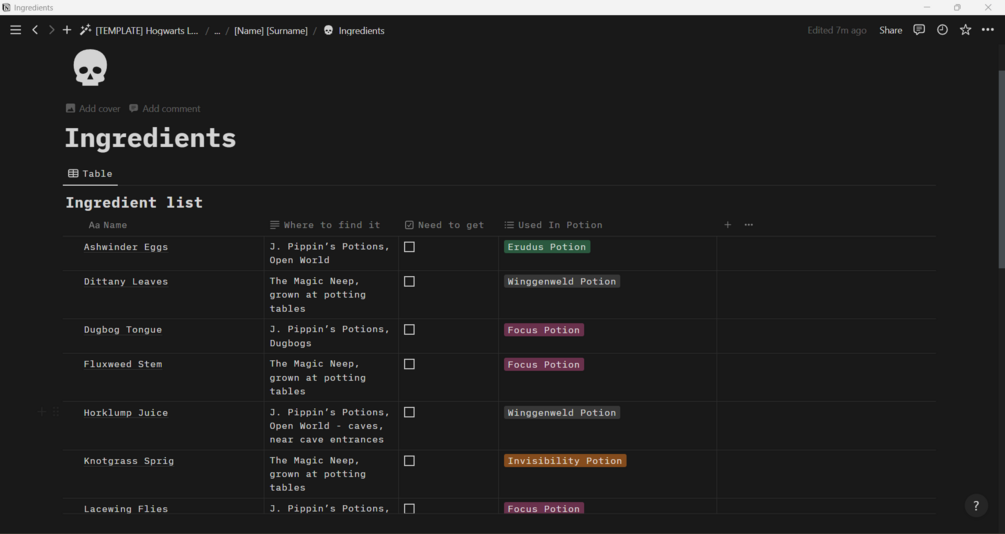This screenshot has height=534, width=1005.
Task: Open the Ashwinder Eggs row
Action: pyautogui.click(x=126, y=247)
